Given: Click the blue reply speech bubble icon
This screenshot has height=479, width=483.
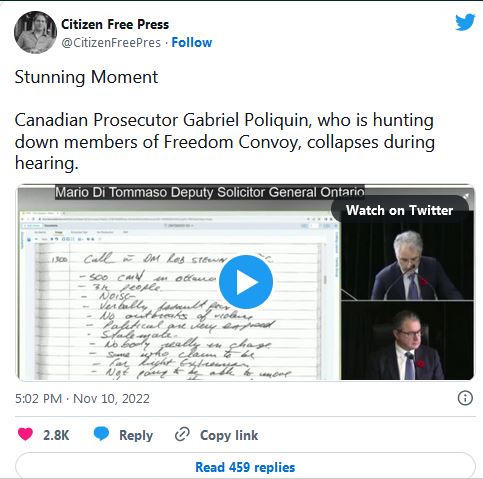Looking at the screenshot, I should point(101,434).
